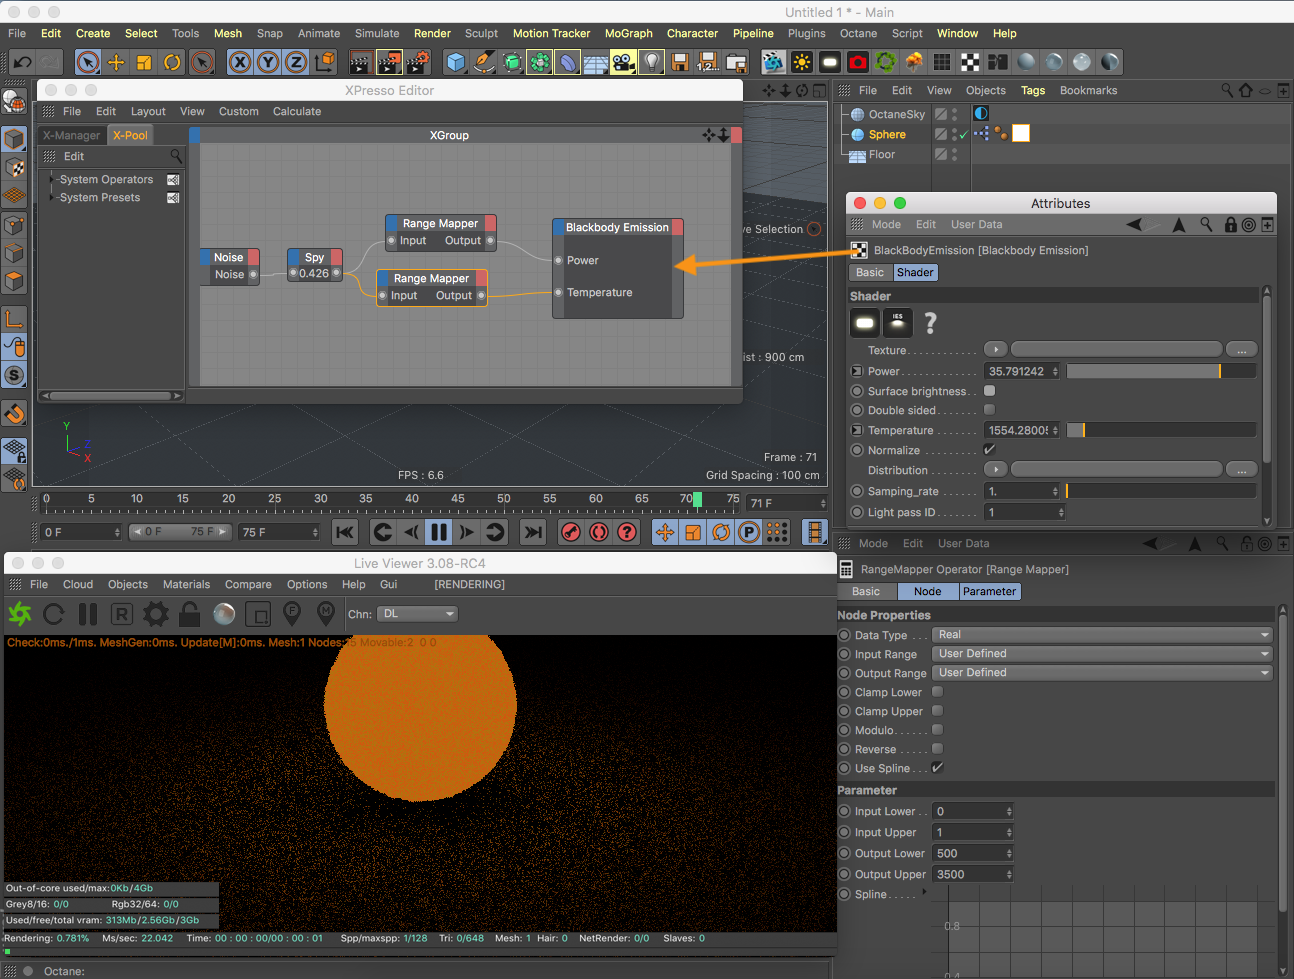Click the Undo arrow in top toolbar
Screen dimensions: 1294x979
[x=22, y=62]
